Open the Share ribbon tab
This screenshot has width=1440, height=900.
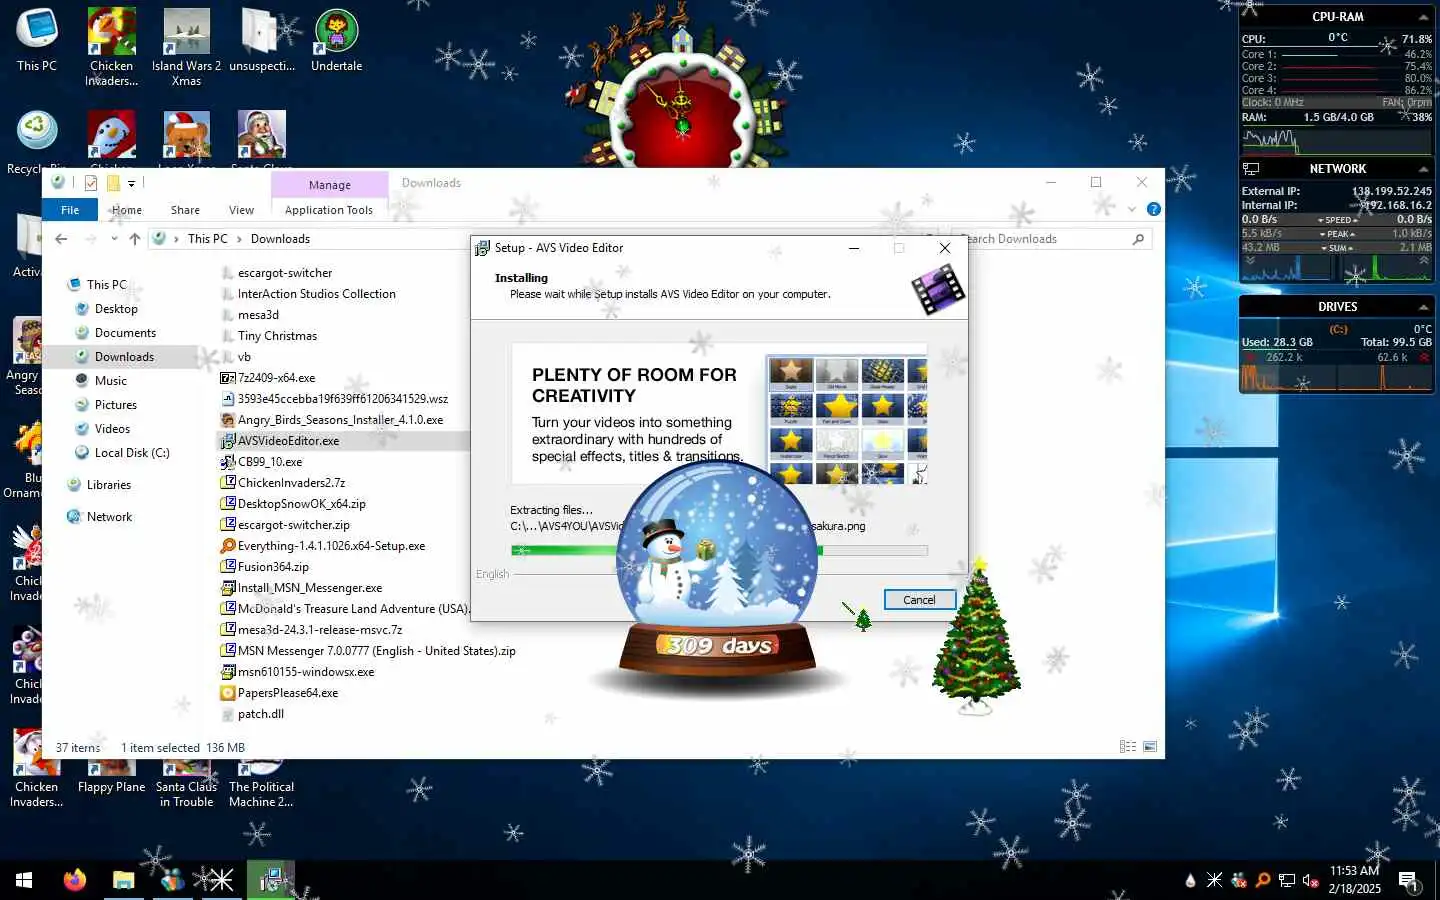click(x=185, y=210)
